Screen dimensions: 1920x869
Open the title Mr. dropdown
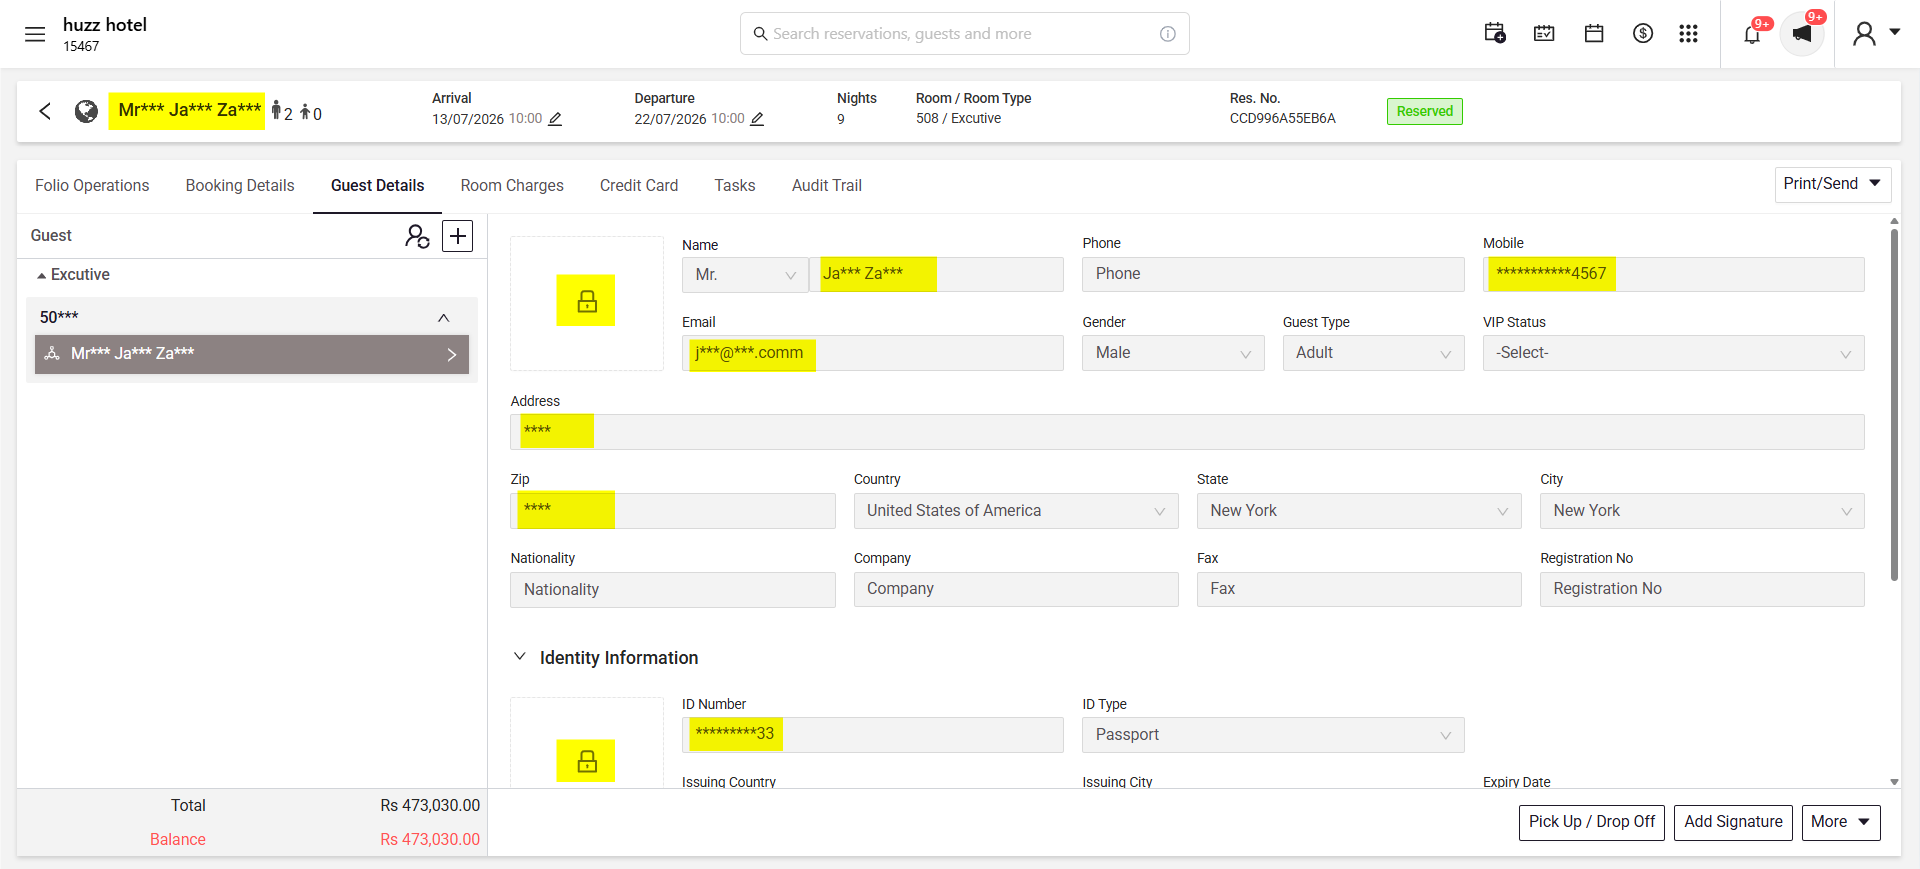[745, 275]
